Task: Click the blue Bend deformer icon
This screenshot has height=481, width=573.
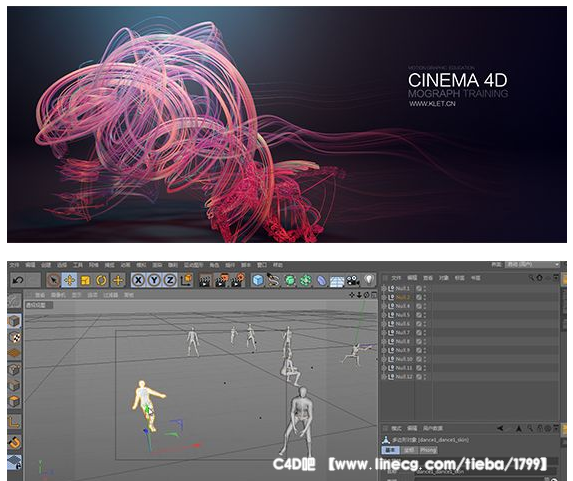Action: pyautogui.click(x=321, y=280)
